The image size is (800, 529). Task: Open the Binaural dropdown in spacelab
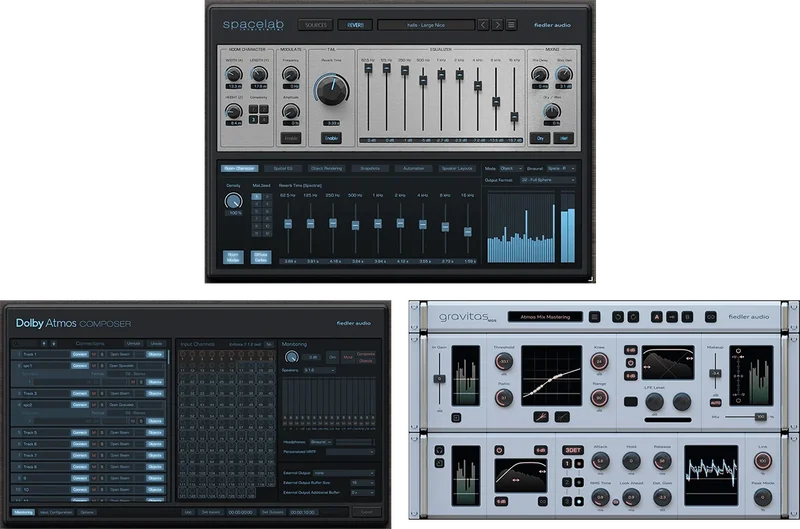click(561, 168)
